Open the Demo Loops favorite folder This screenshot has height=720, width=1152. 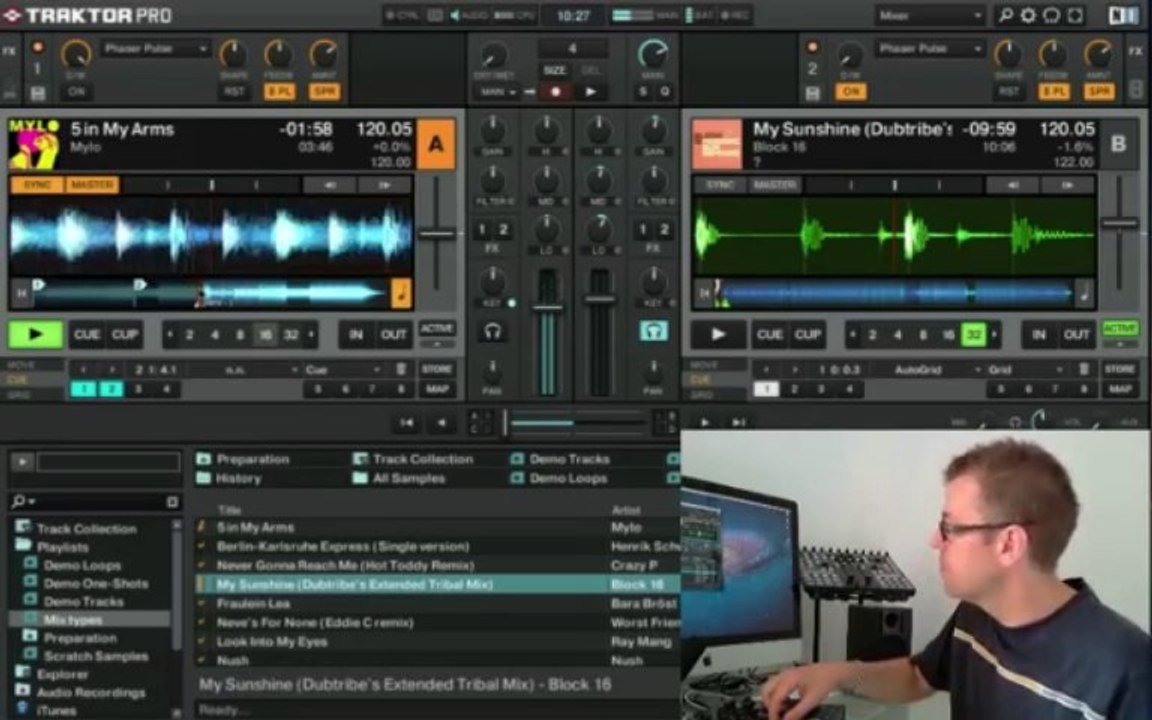click(559, 478)
